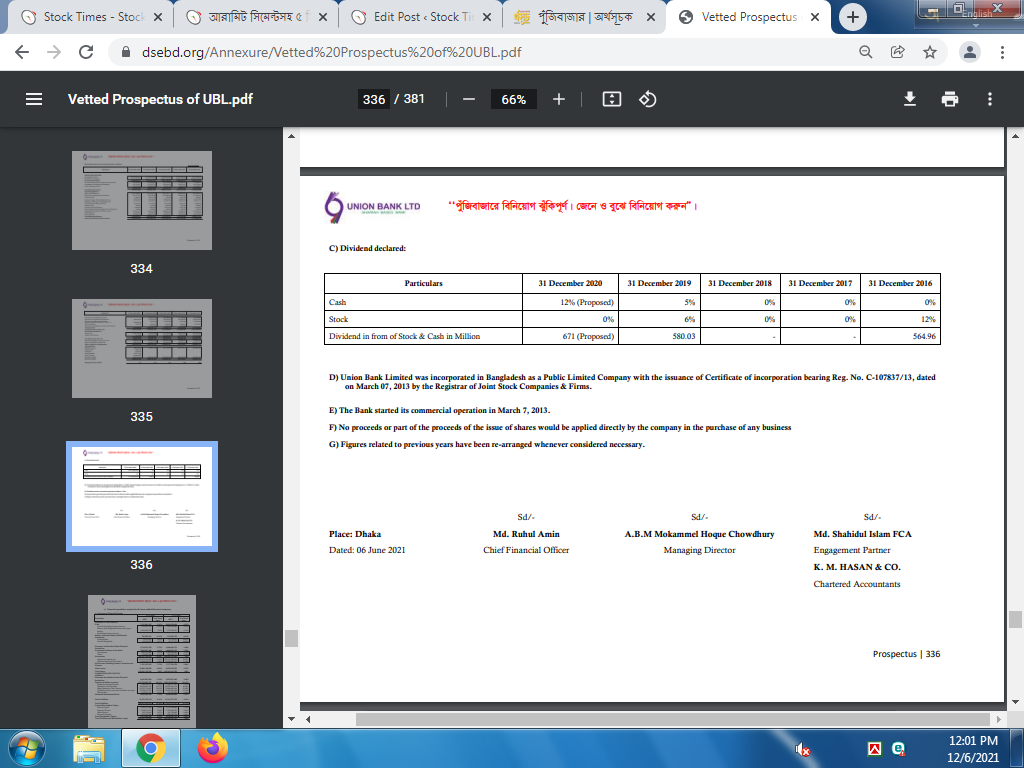Go back to previous page in browser
The image size is (1024, 768).
click(x=22, y=52)
